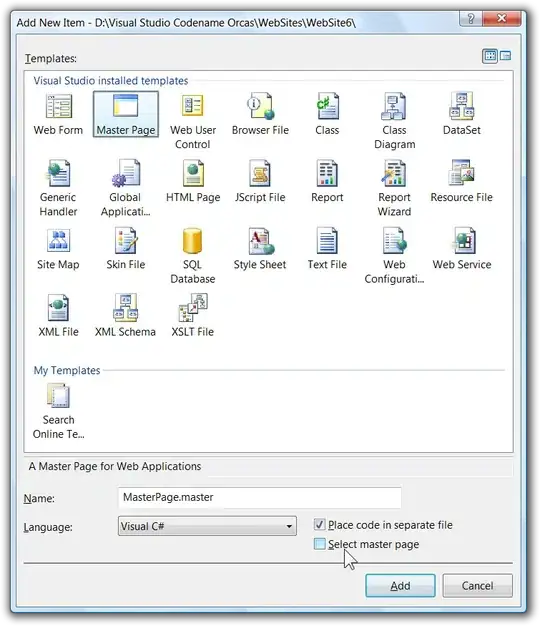
Task: Open the dialog Help question-mark button
Action: 471,18
